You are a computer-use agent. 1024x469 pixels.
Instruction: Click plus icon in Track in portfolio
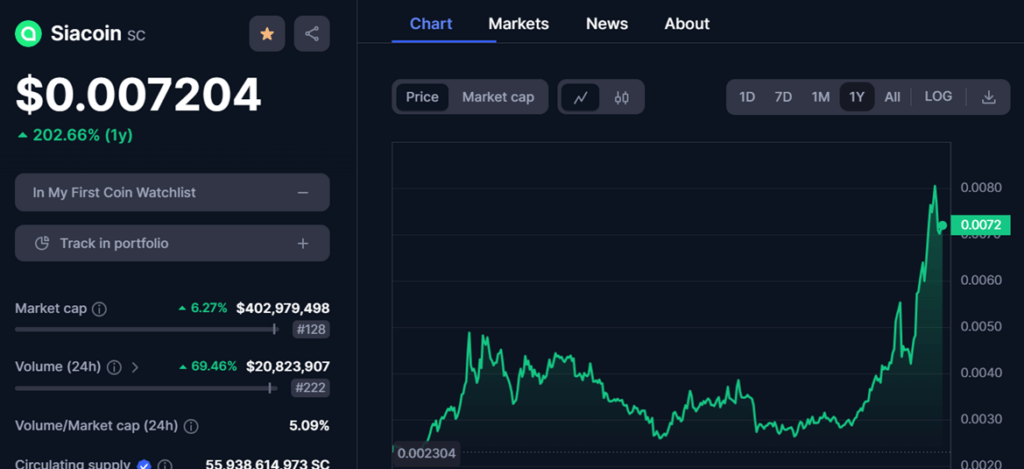[x=302, y=244]
